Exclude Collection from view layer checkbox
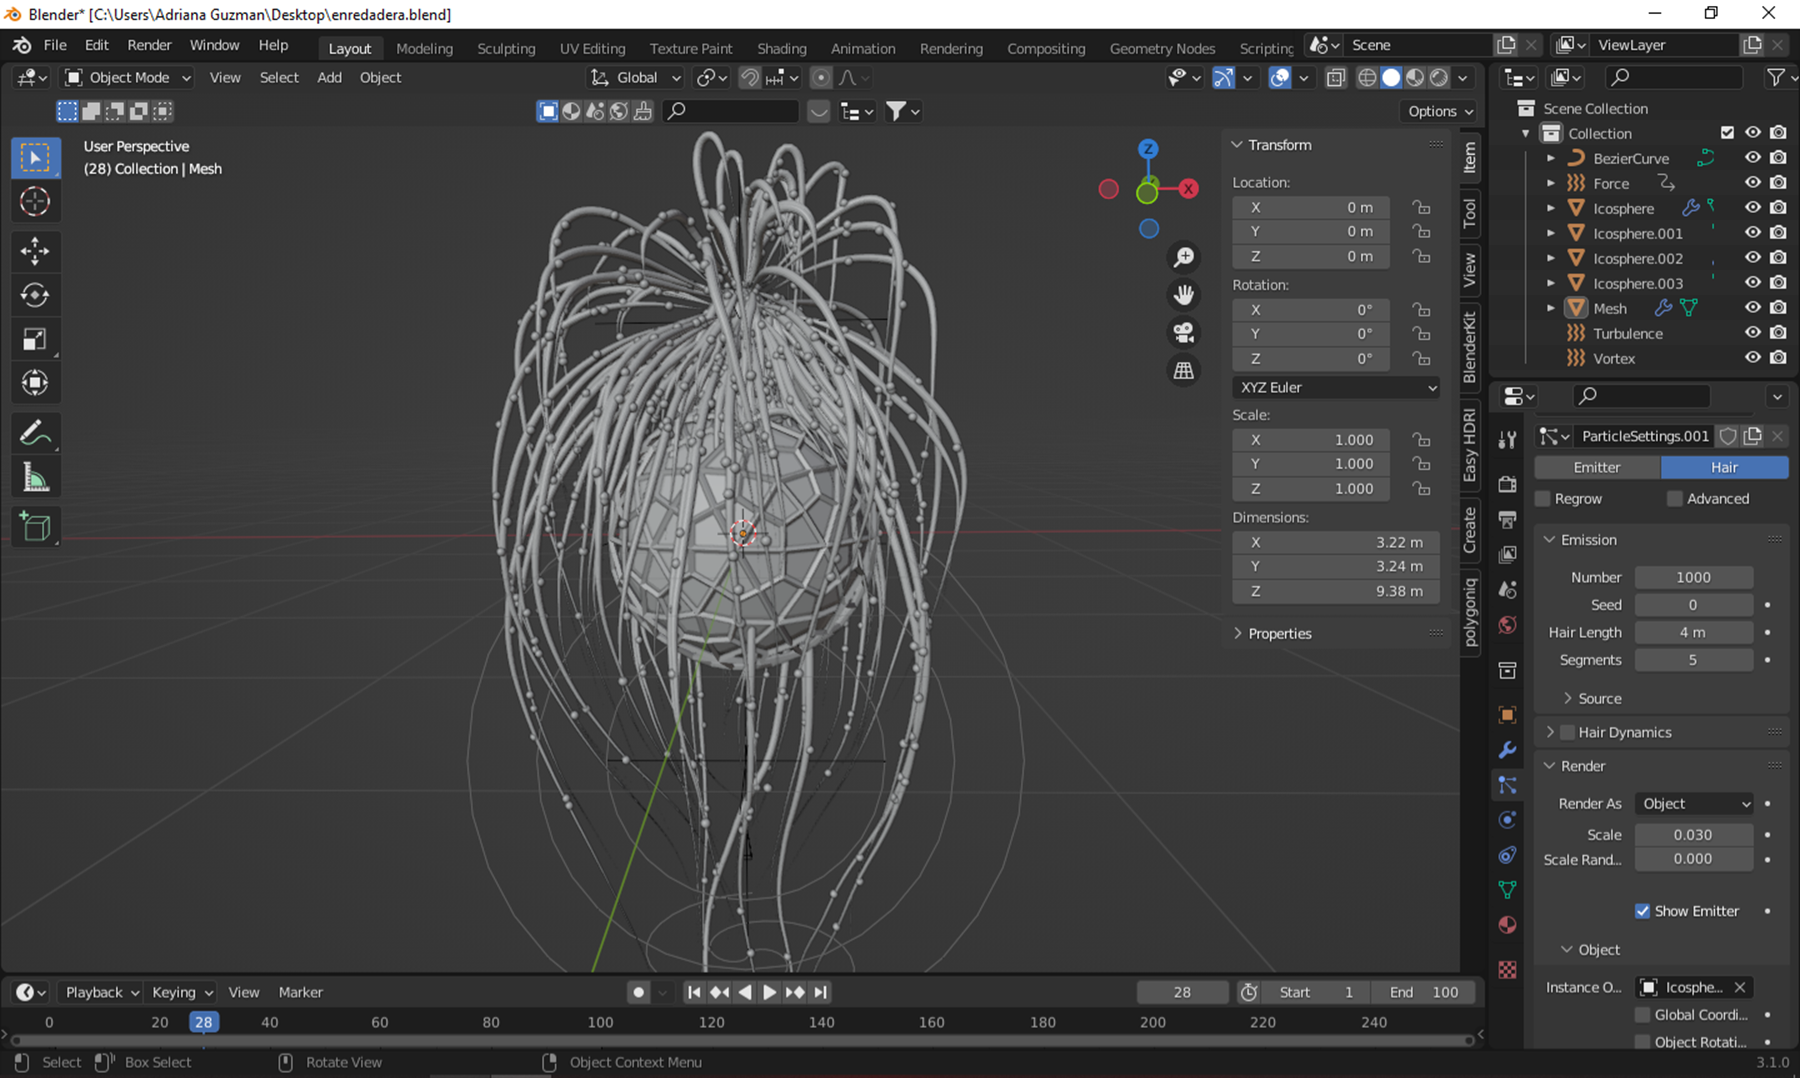Image resolution: width=1800 pixels, height=1078 pixels. coord(1727,133)
